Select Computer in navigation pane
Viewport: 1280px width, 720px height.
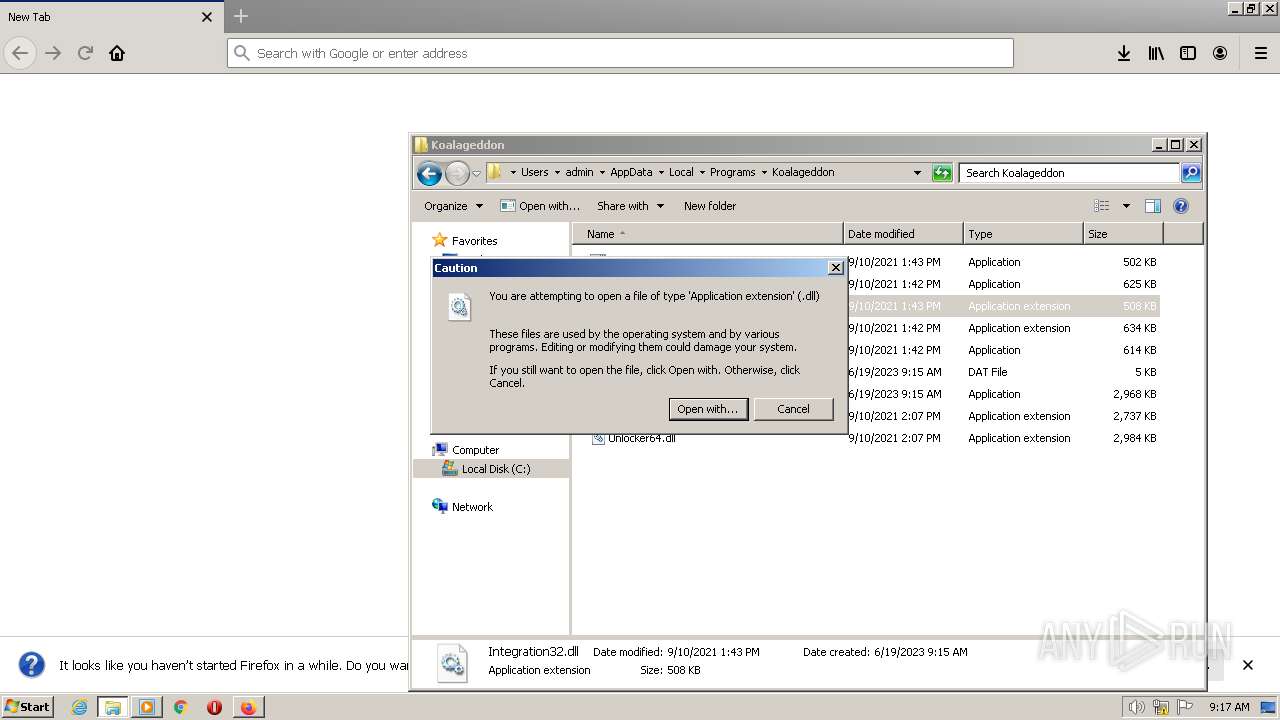coord(475,450)
